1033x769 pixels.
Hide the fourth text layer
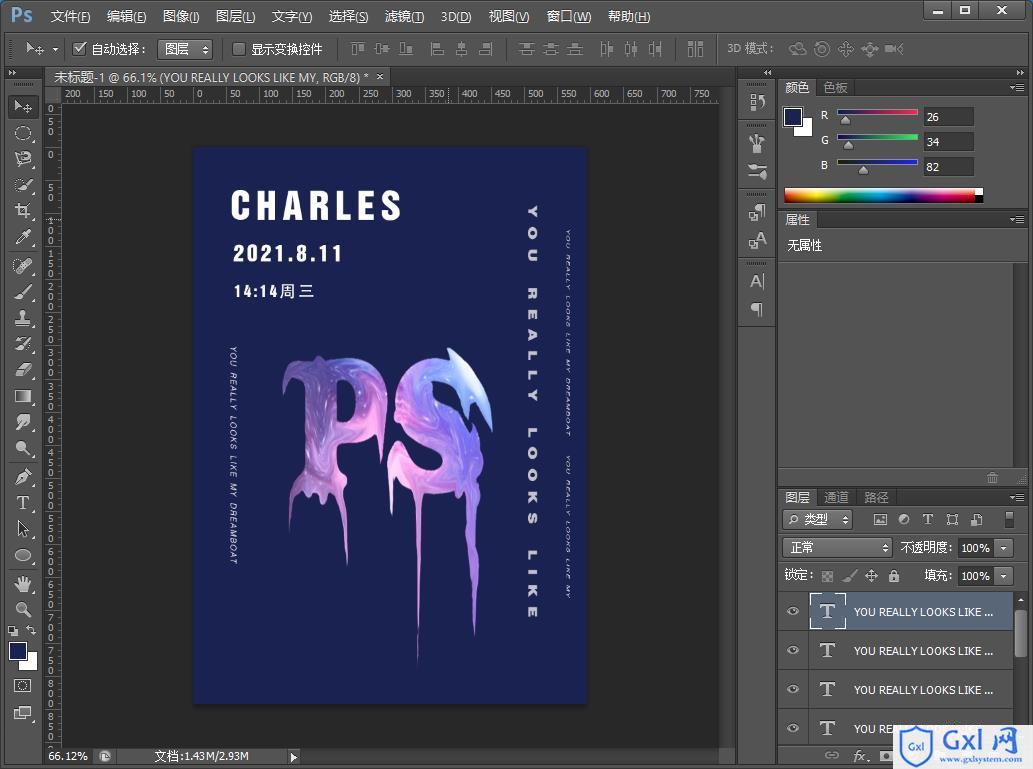[793, 727]
